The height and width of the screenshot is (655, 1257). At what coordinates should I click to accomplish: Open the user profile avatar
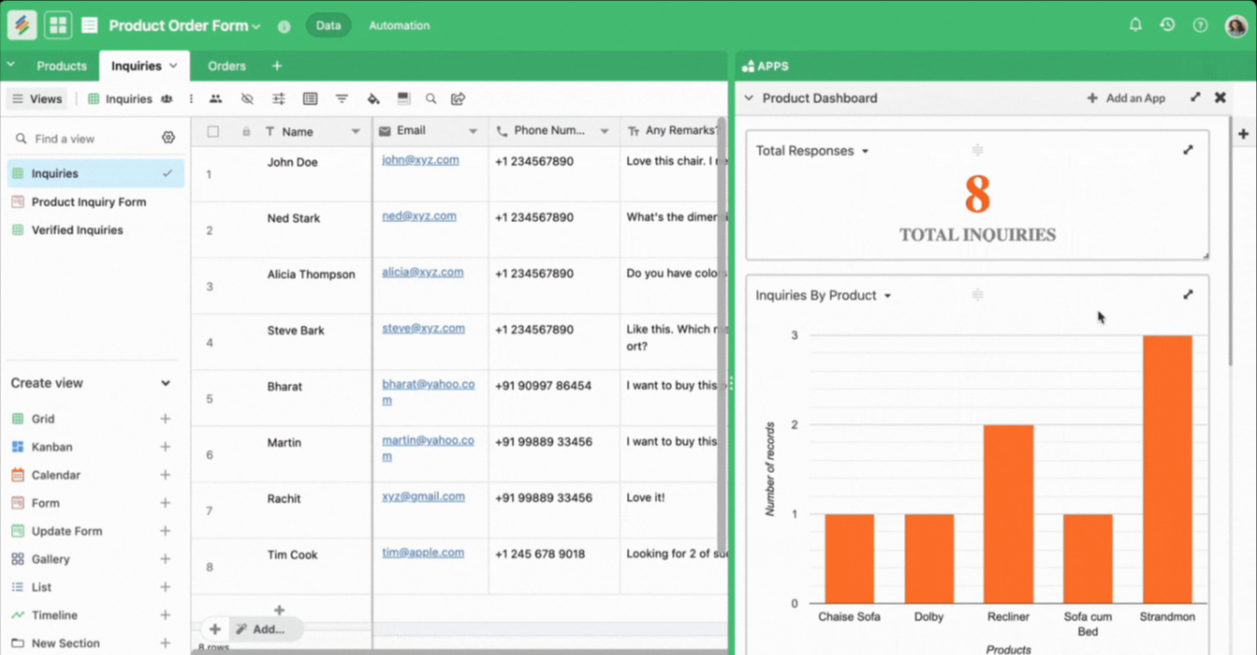[1236, 26]
